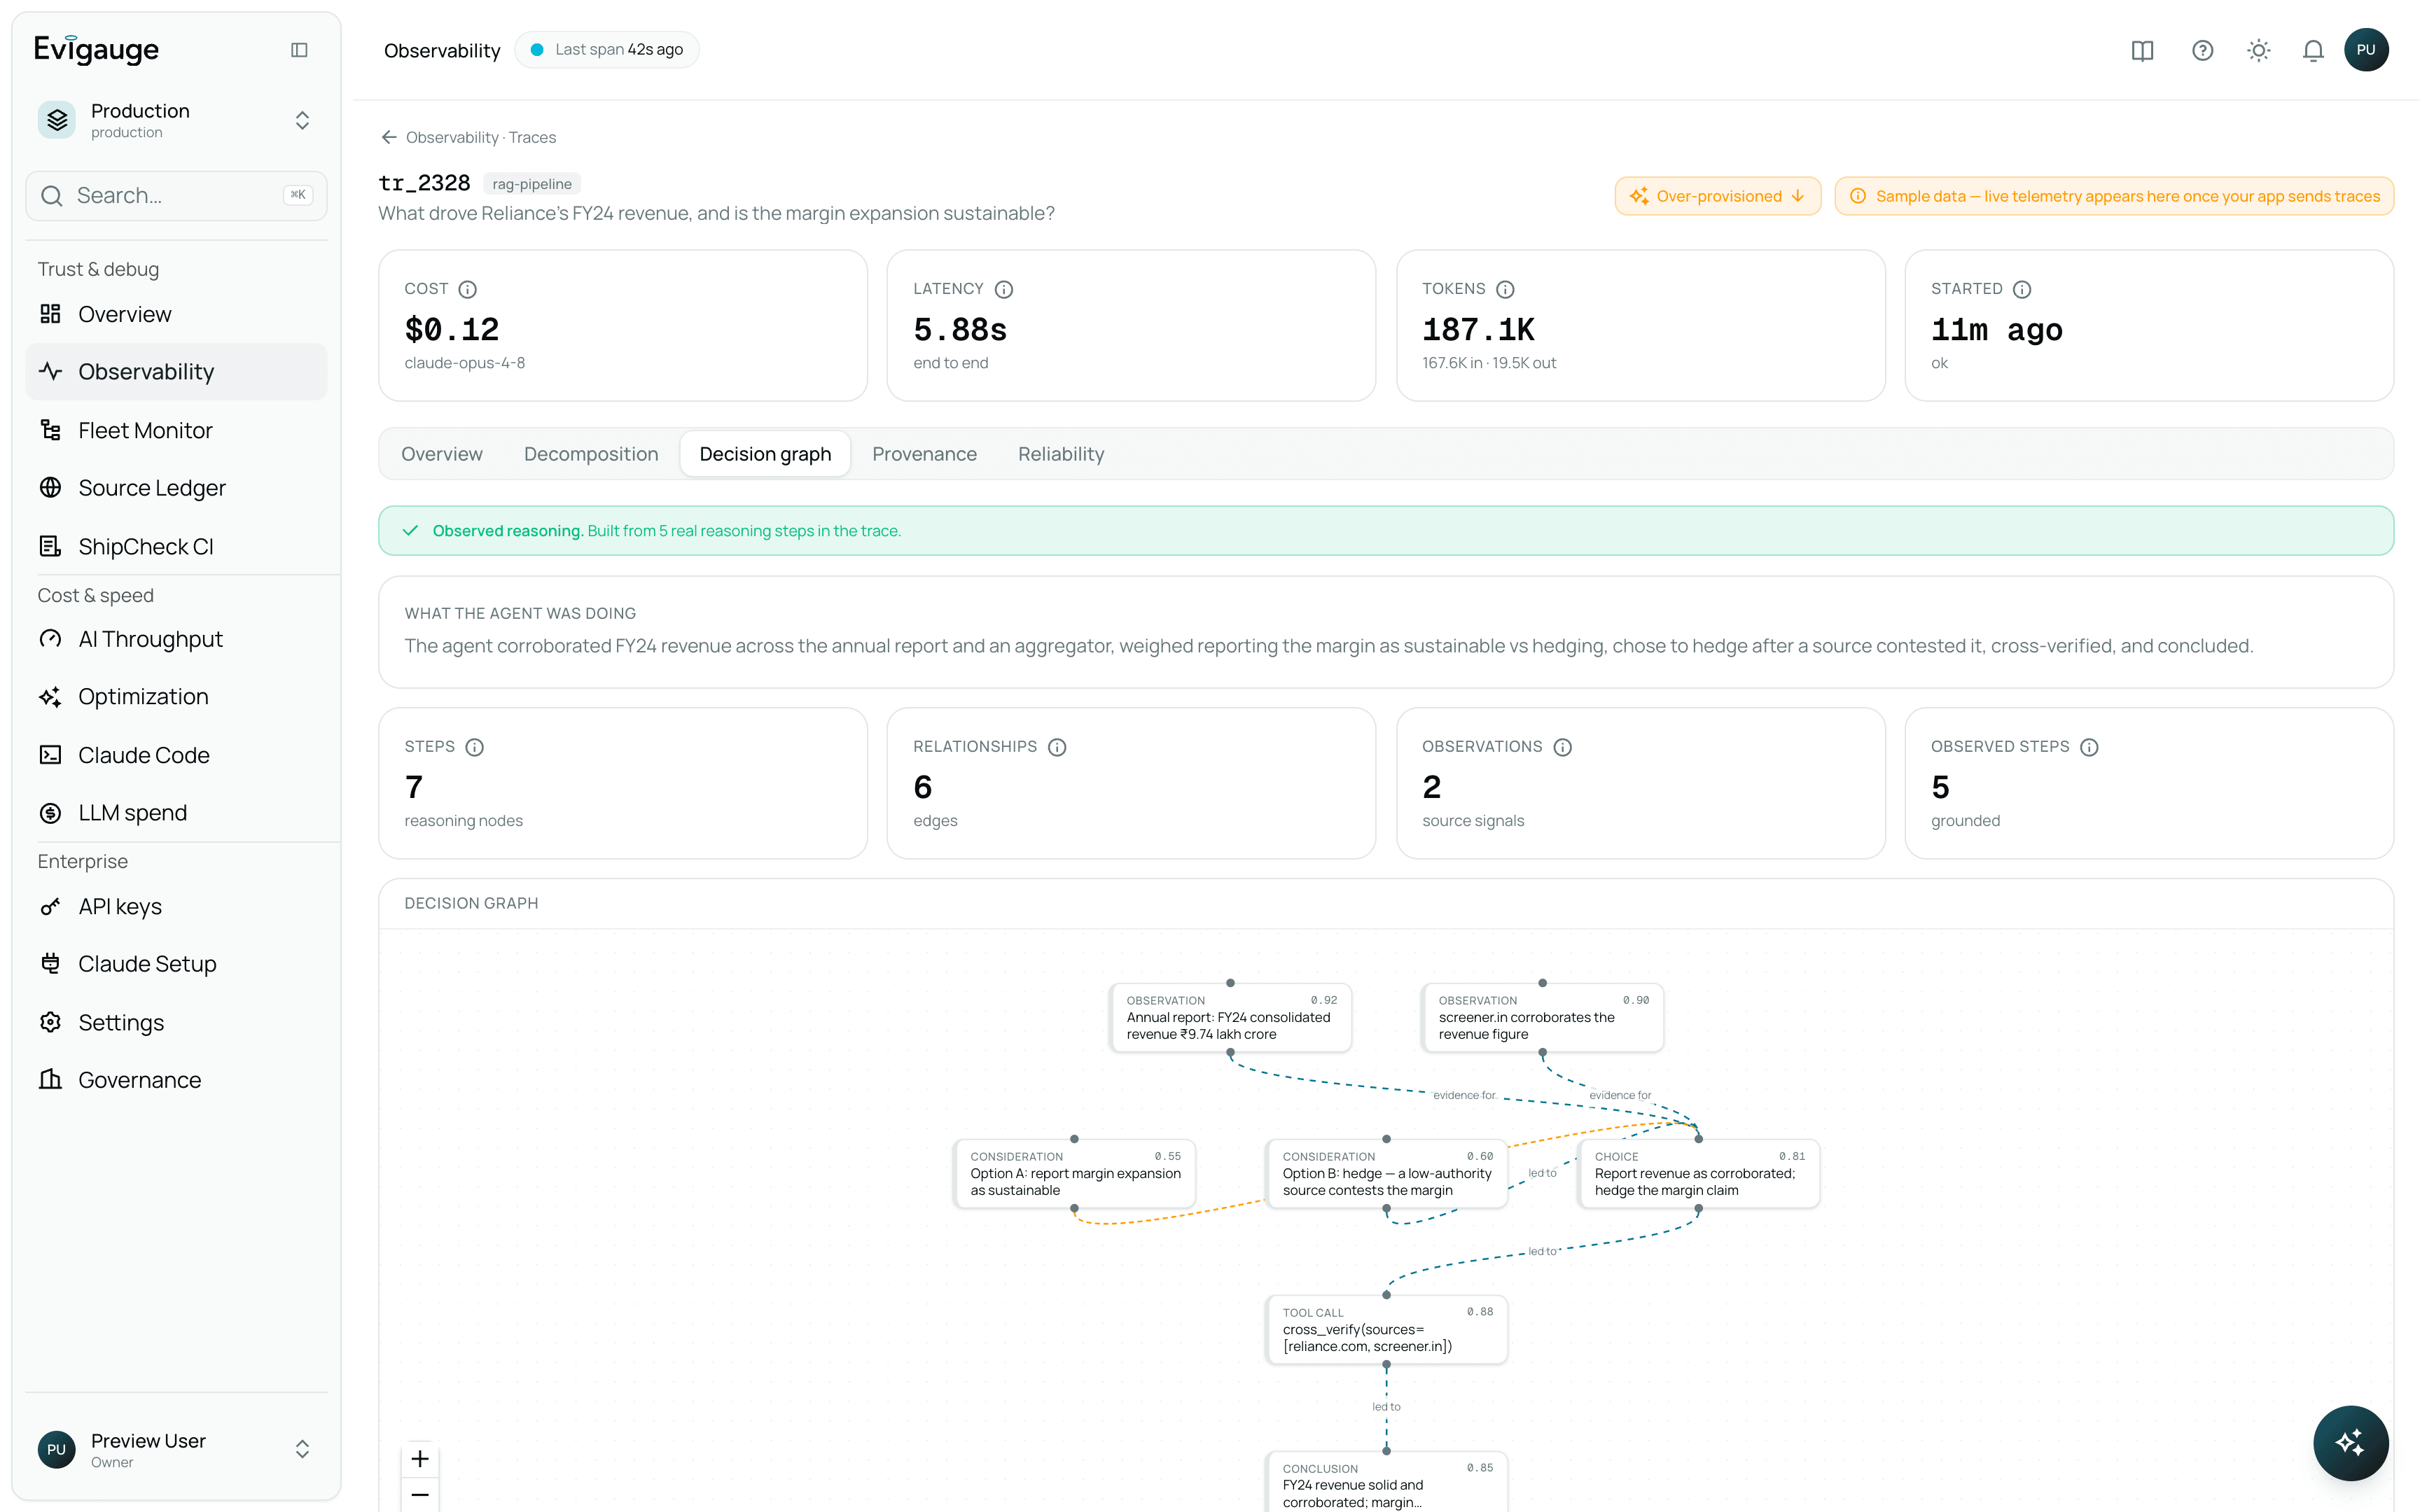This screenshot has width=2420, height=1512.
Task: Open Source Ledger in the sidebar
Action: (176, 488)
